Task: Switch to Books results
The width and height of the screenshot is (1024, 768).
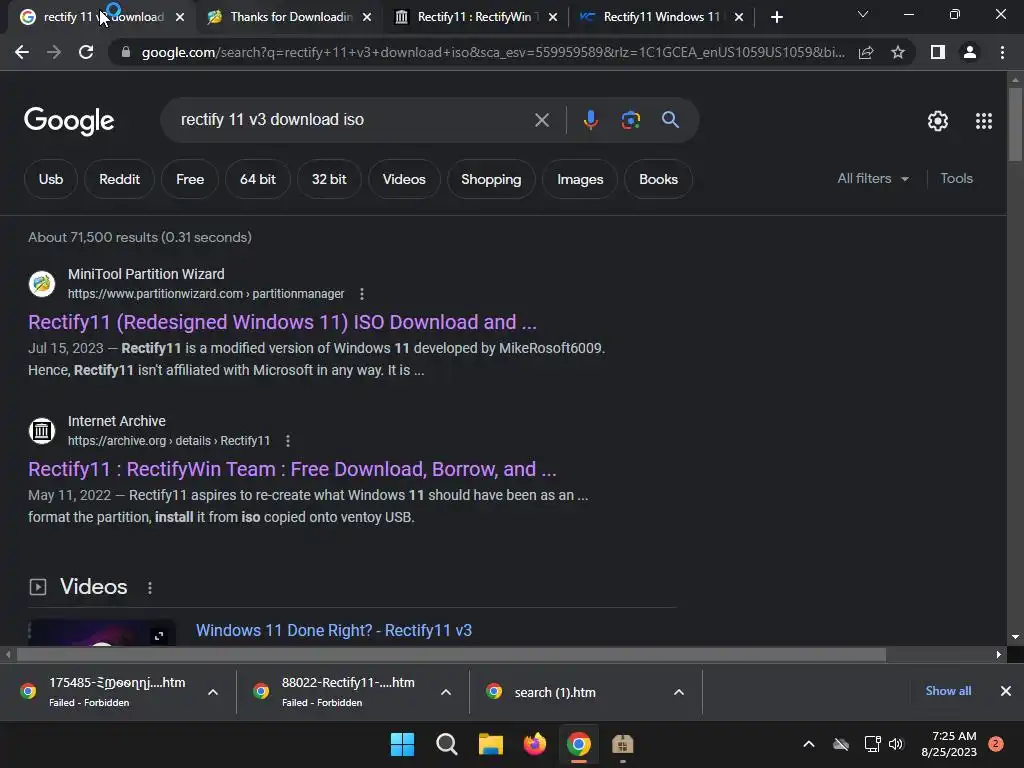Action: pyautogui.click(x=658, y=179)
